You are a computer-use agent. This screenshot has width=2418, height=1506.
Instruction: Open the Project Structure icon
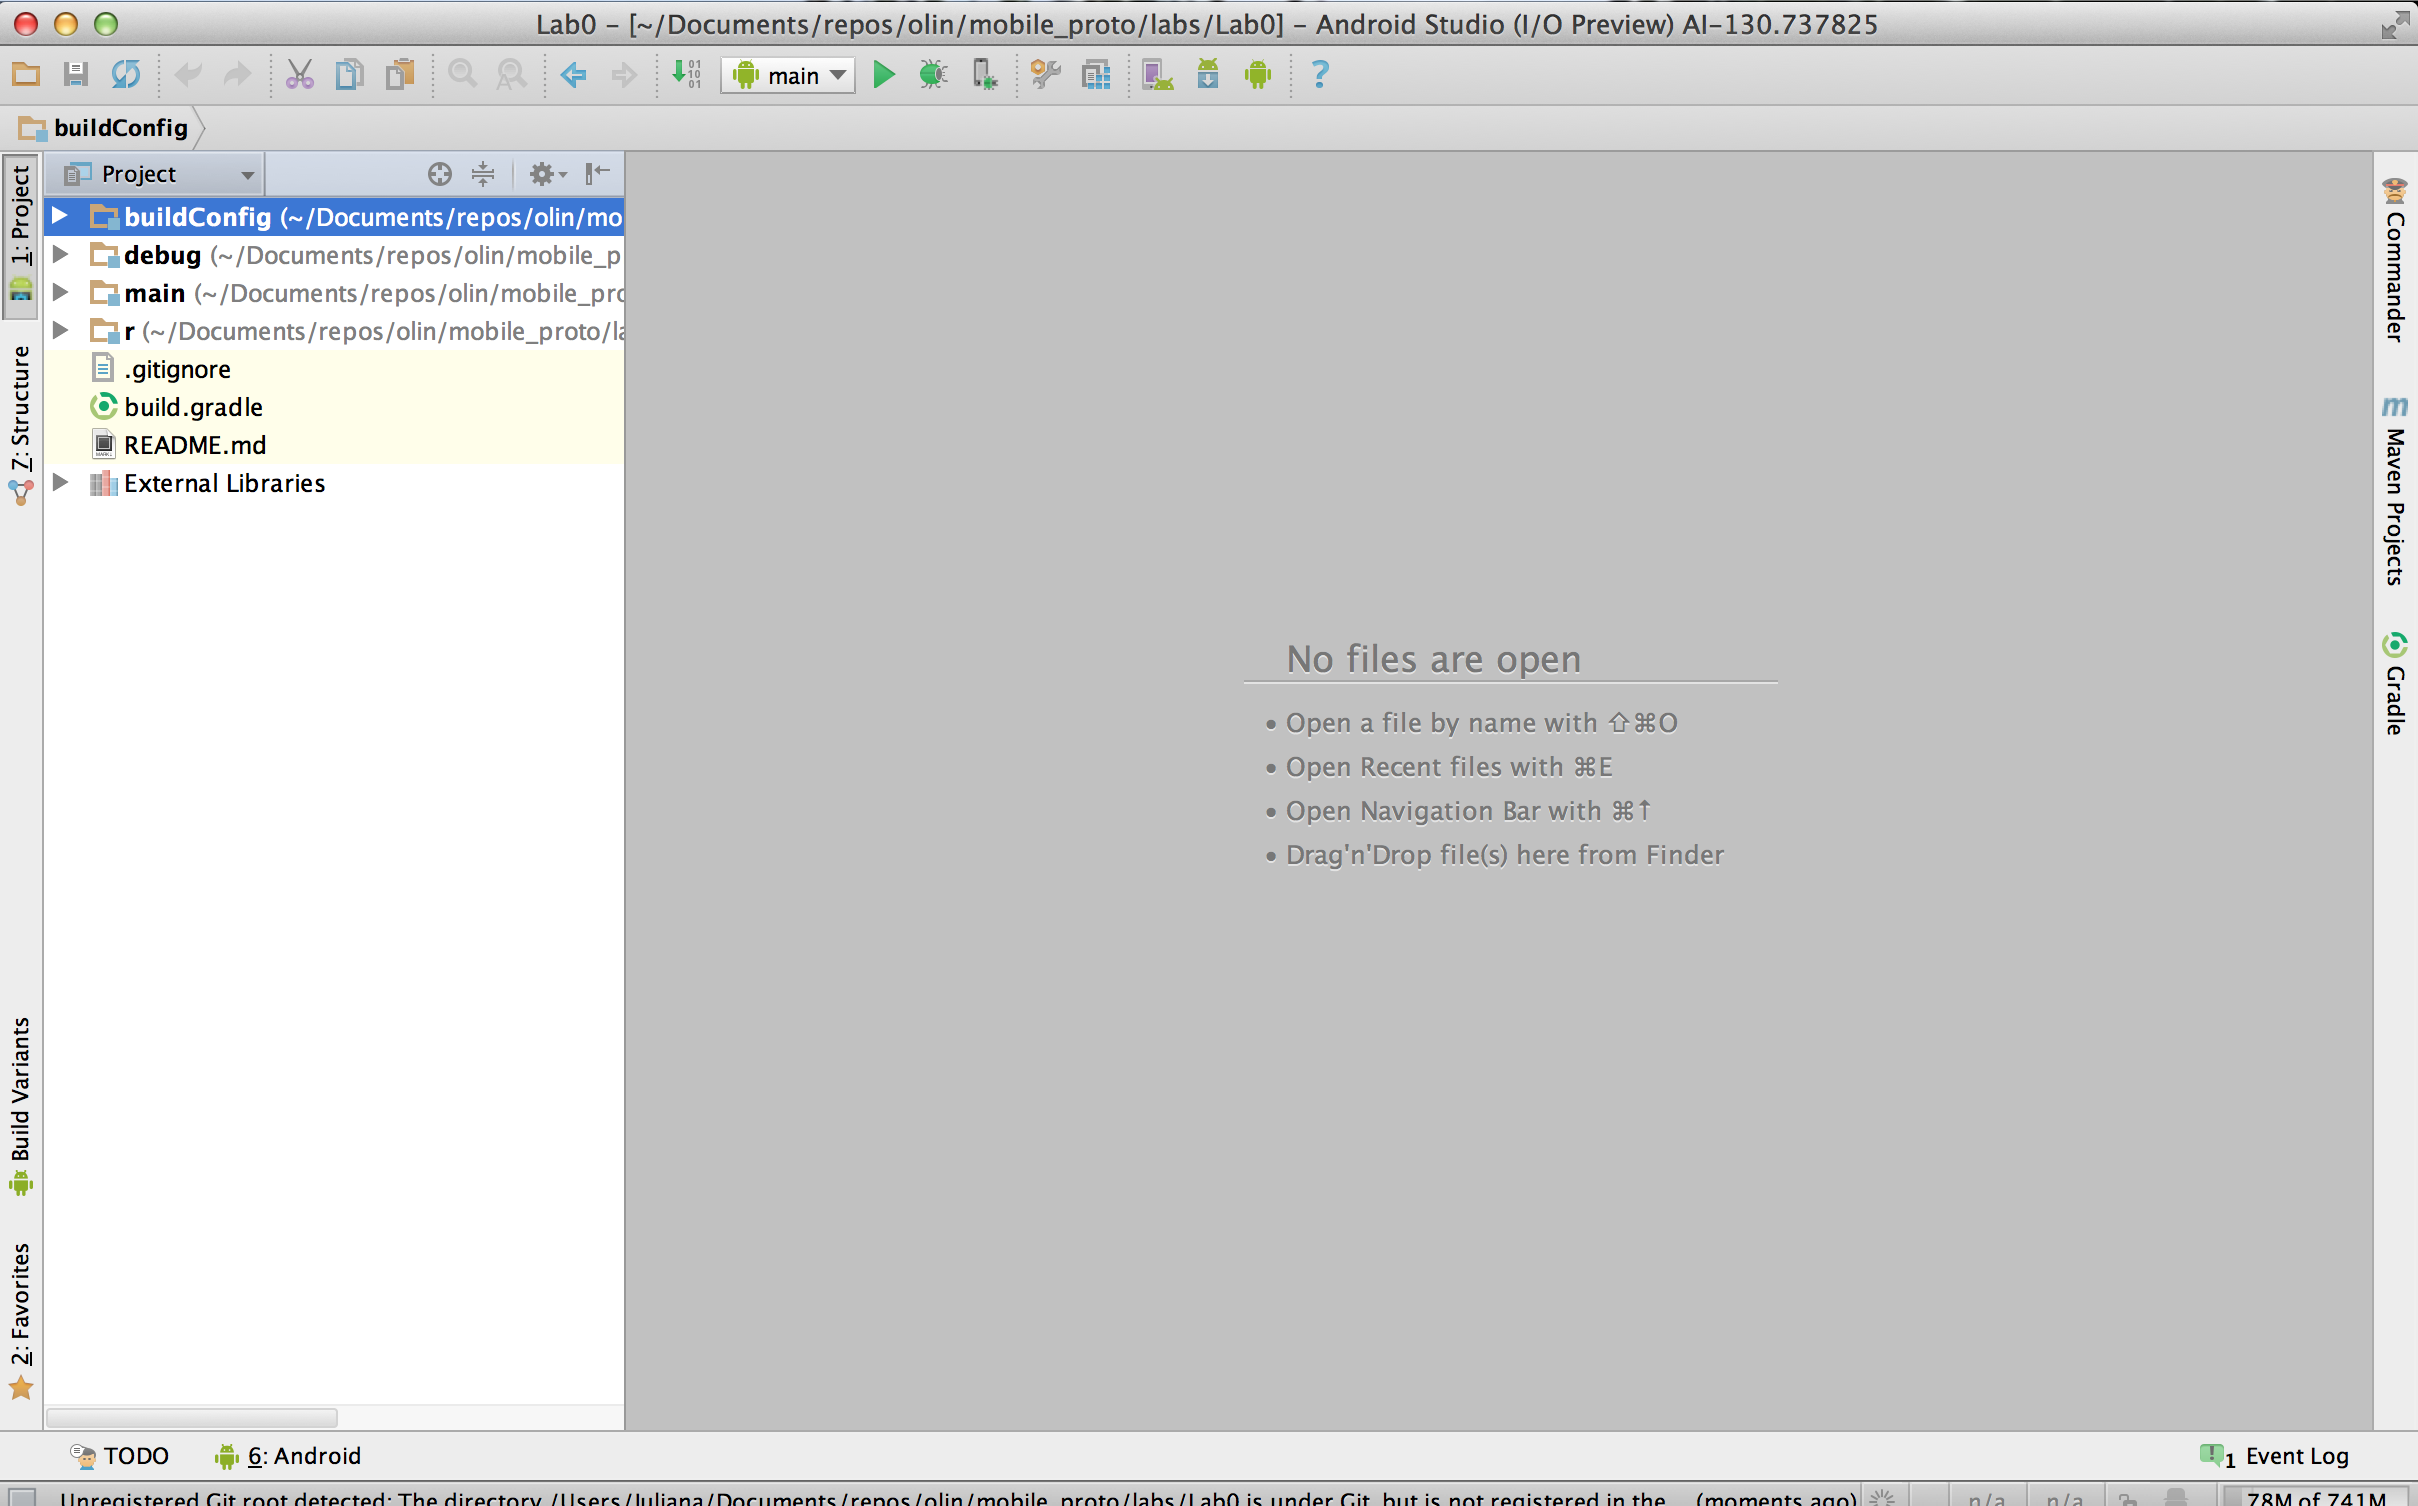coord(1096,75)
